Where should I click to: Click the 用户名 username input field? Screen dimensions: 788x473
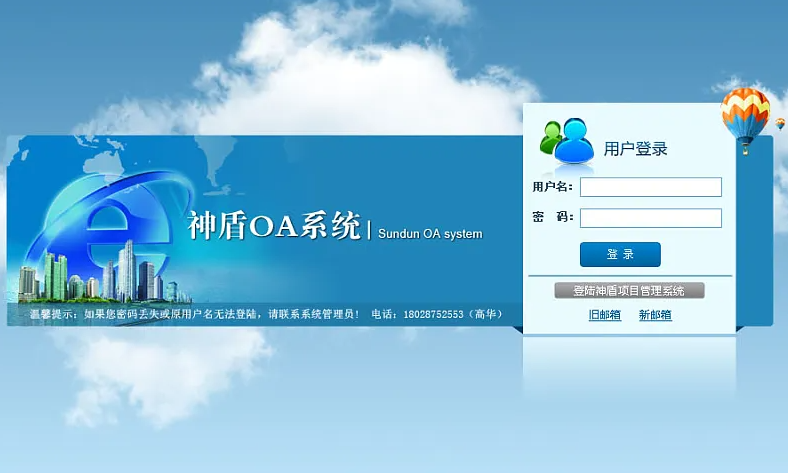[x=651, y=187]
